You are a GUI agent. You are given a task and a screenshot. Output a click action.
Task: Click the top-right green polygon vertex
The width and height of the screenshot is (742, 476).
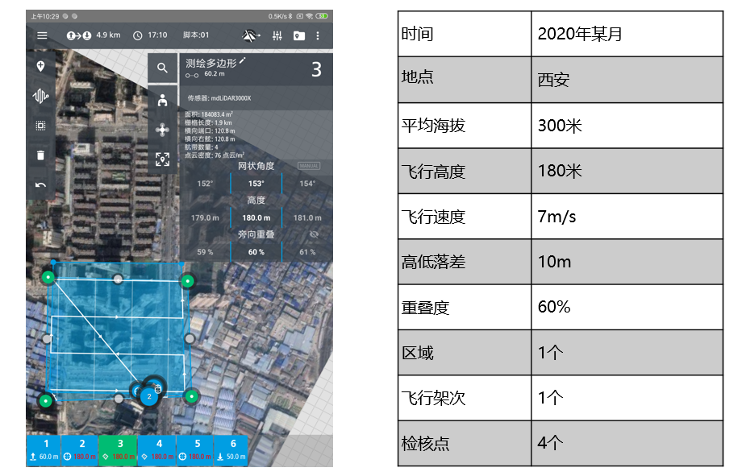[186, 282]
